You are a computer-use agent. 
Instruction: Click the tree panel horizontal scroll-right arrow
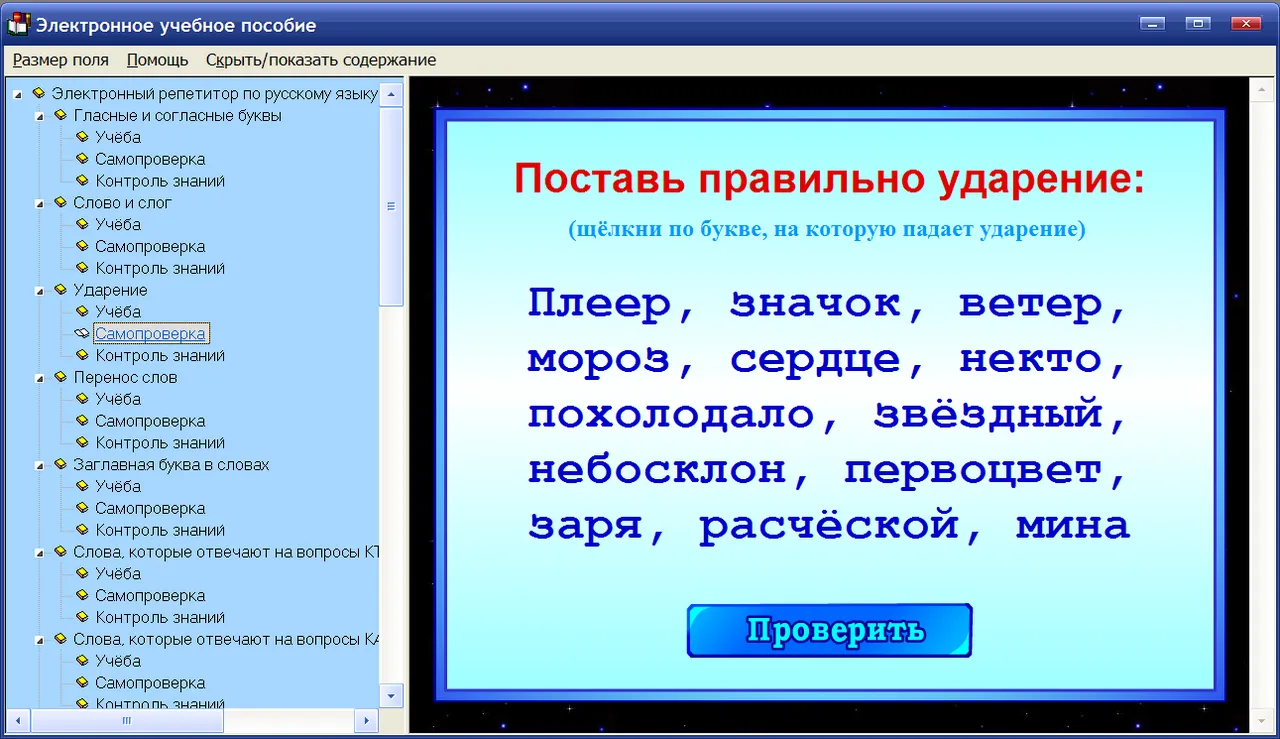pos(367,720)
